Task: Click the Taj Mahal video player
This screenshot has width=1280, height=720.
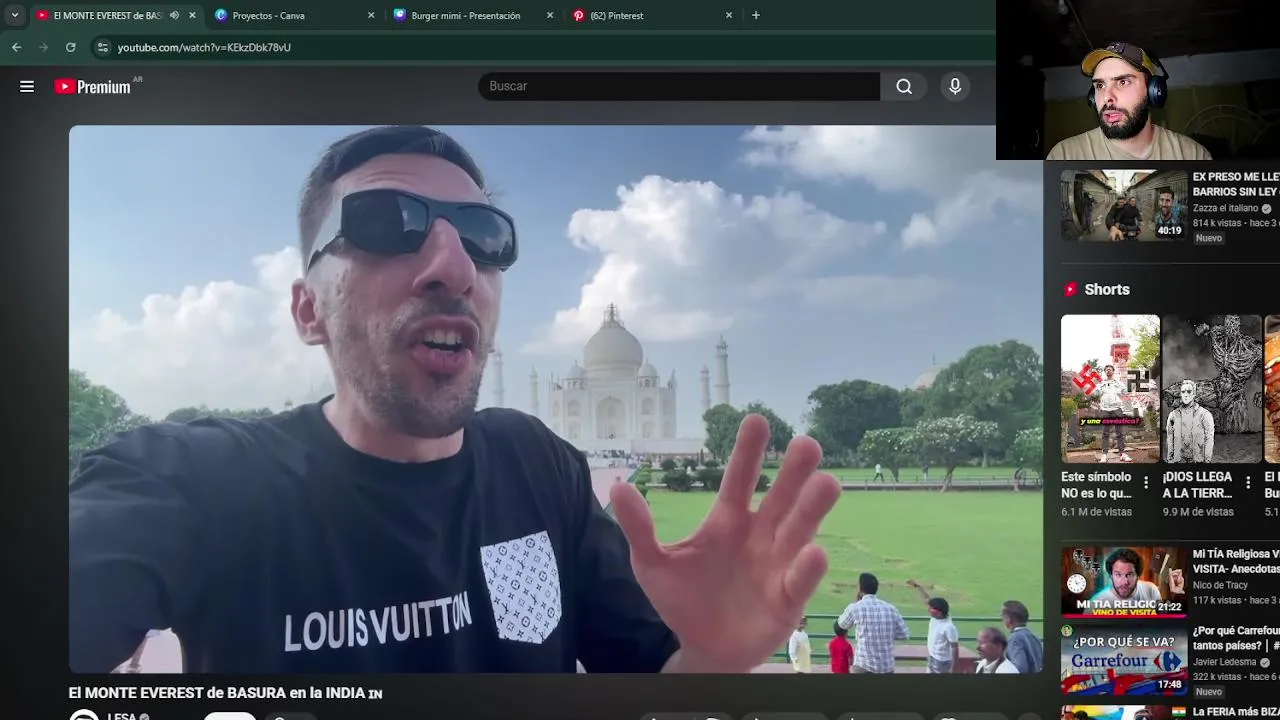Action: (556, 399)
